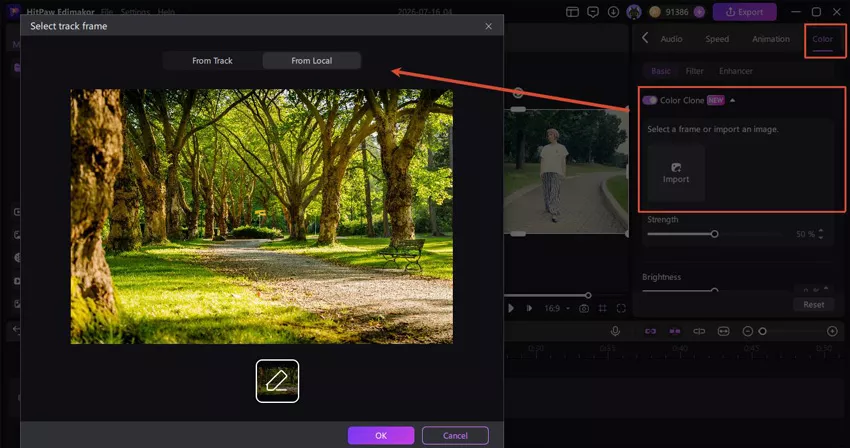
Task: Collapse the Color Clone section arrow
Action: click(732, 100)
